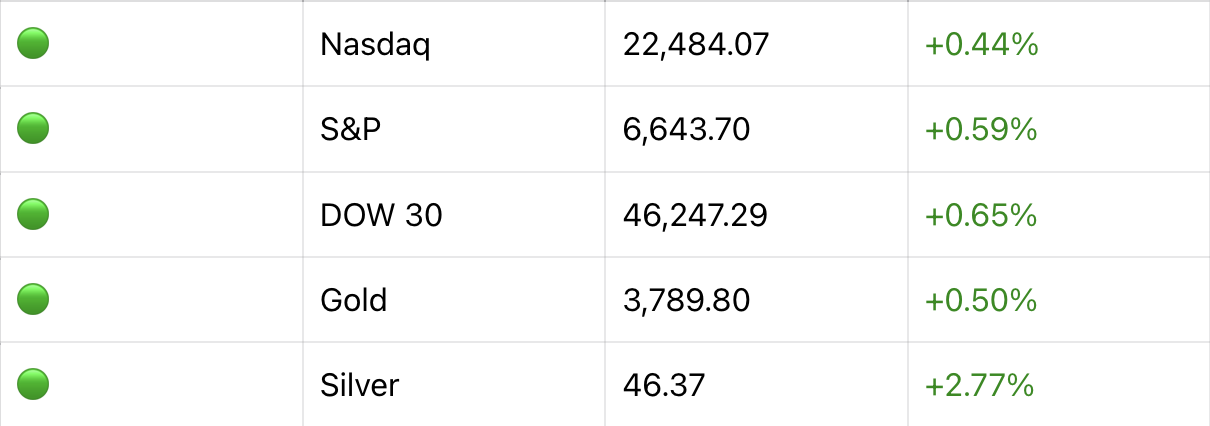1210x426 pixels.
Task: Click the DOW 30 value 46,247.29
Action: click(x=695, y=214)
